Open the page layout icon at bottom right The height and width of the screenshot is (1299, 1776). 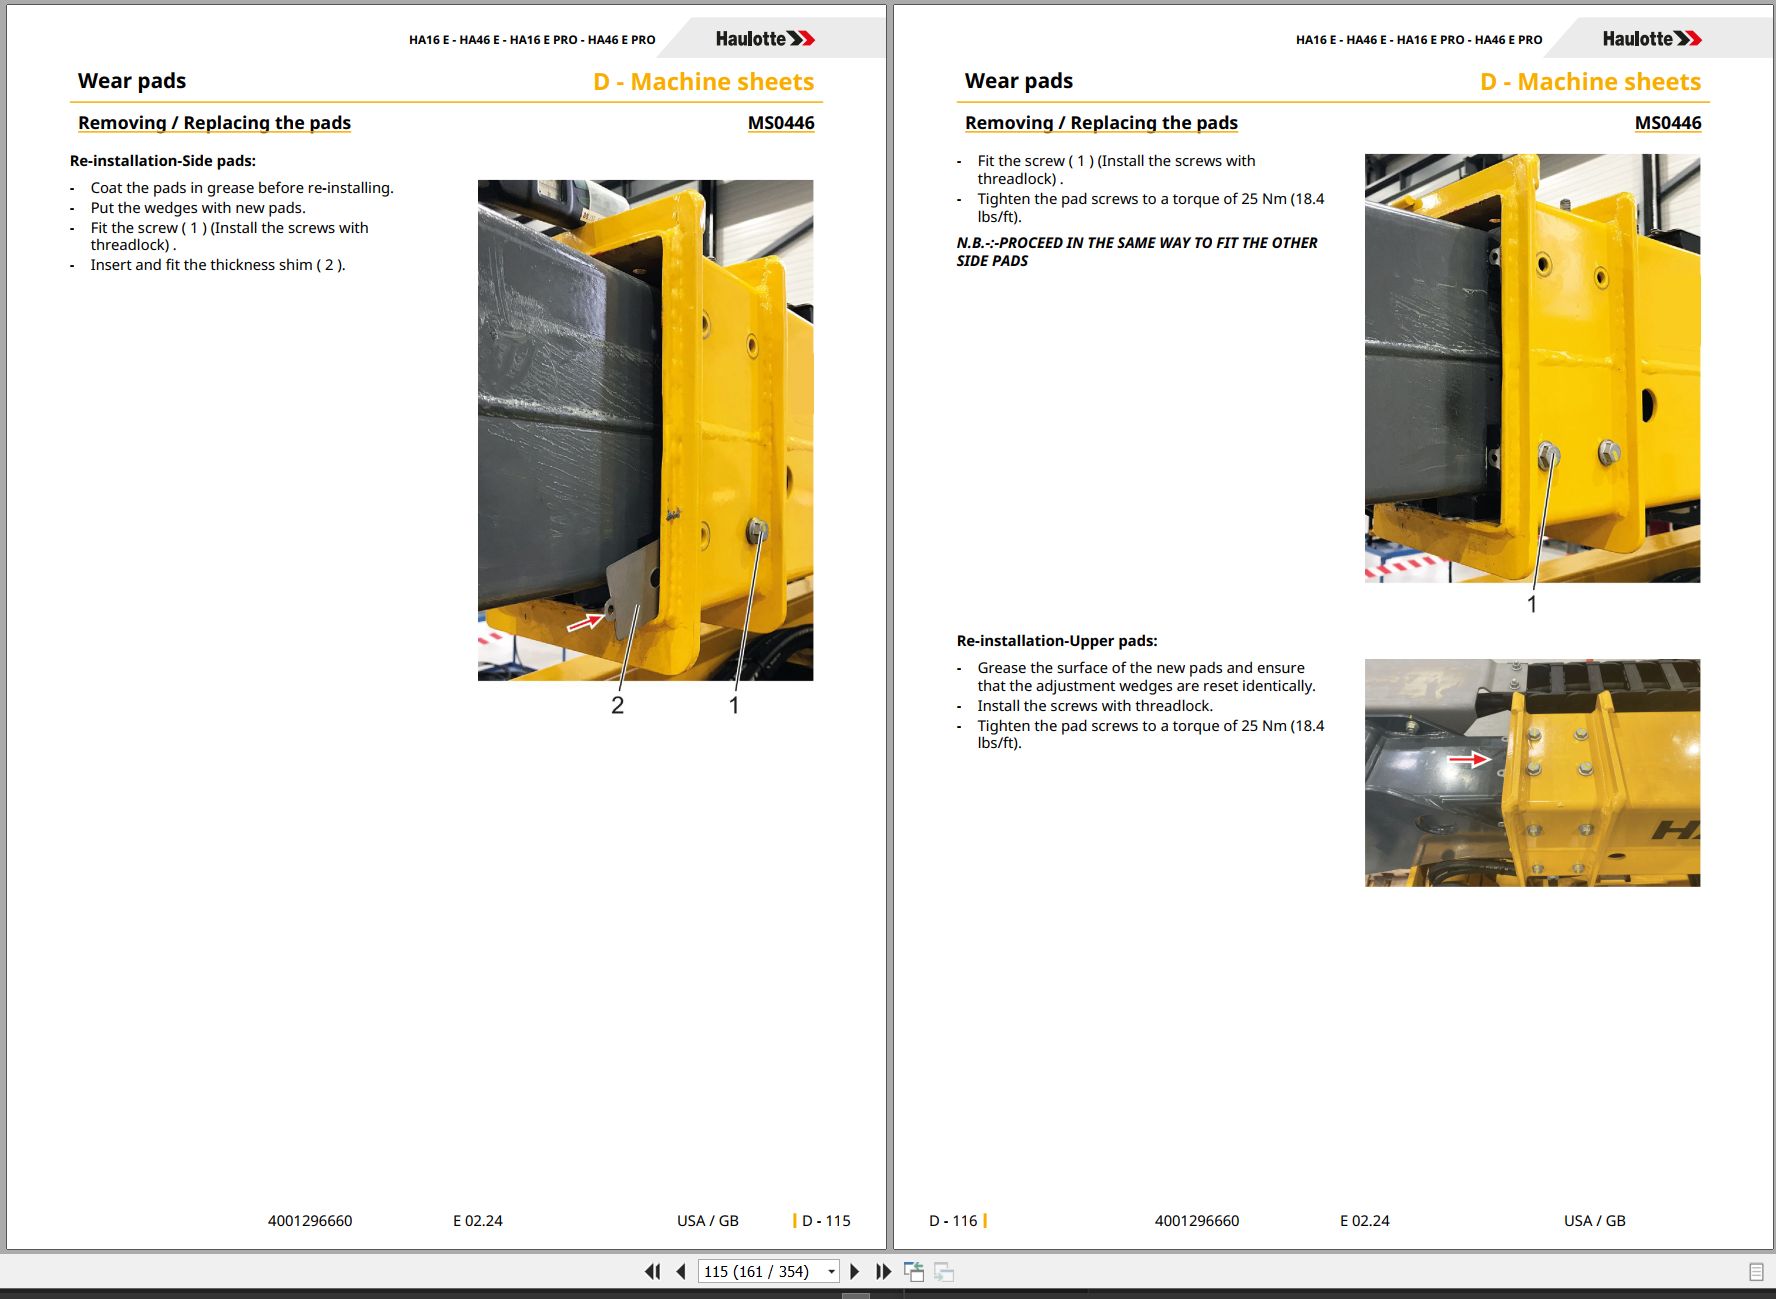tap(1756, 1272)
